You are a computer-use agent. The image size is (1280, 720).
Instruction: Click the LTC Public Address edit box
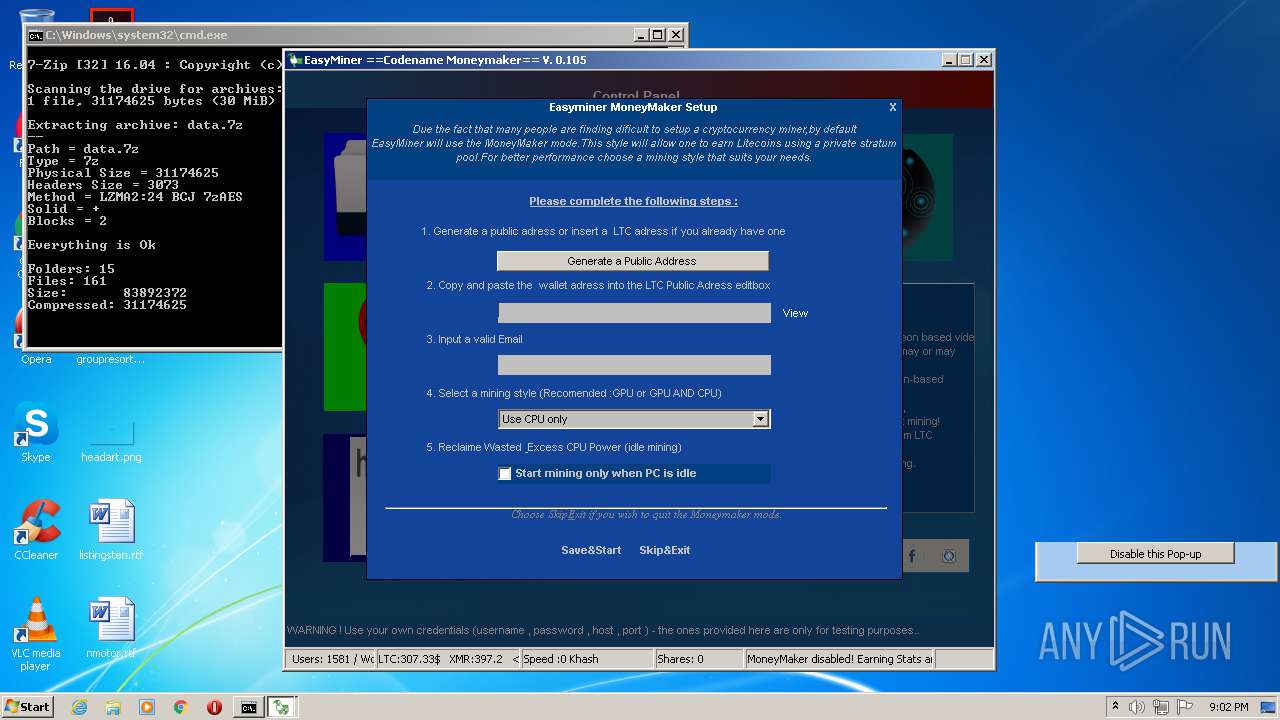pyautogui.click(x=634, y=313)
